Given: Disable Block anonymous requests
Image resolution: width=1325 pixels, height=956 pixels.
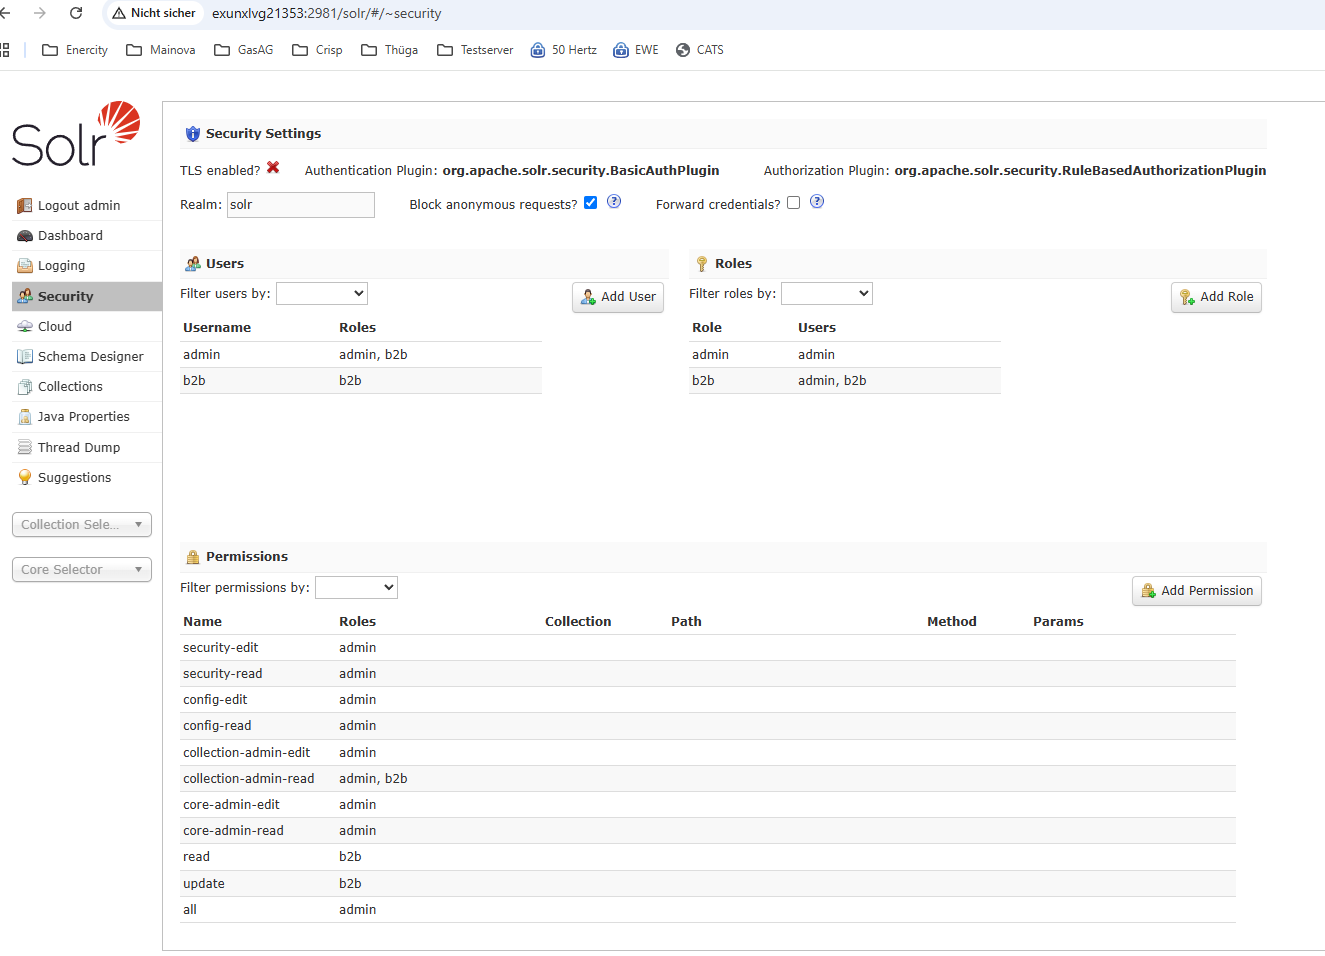Looking at the screenshot, I should tap(591, 202).
